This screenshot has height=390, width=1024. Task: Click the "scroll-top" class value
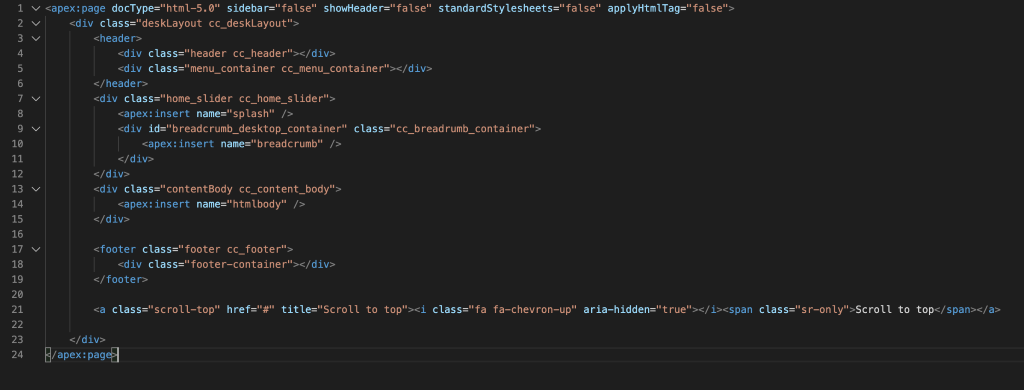click(184, 309)
